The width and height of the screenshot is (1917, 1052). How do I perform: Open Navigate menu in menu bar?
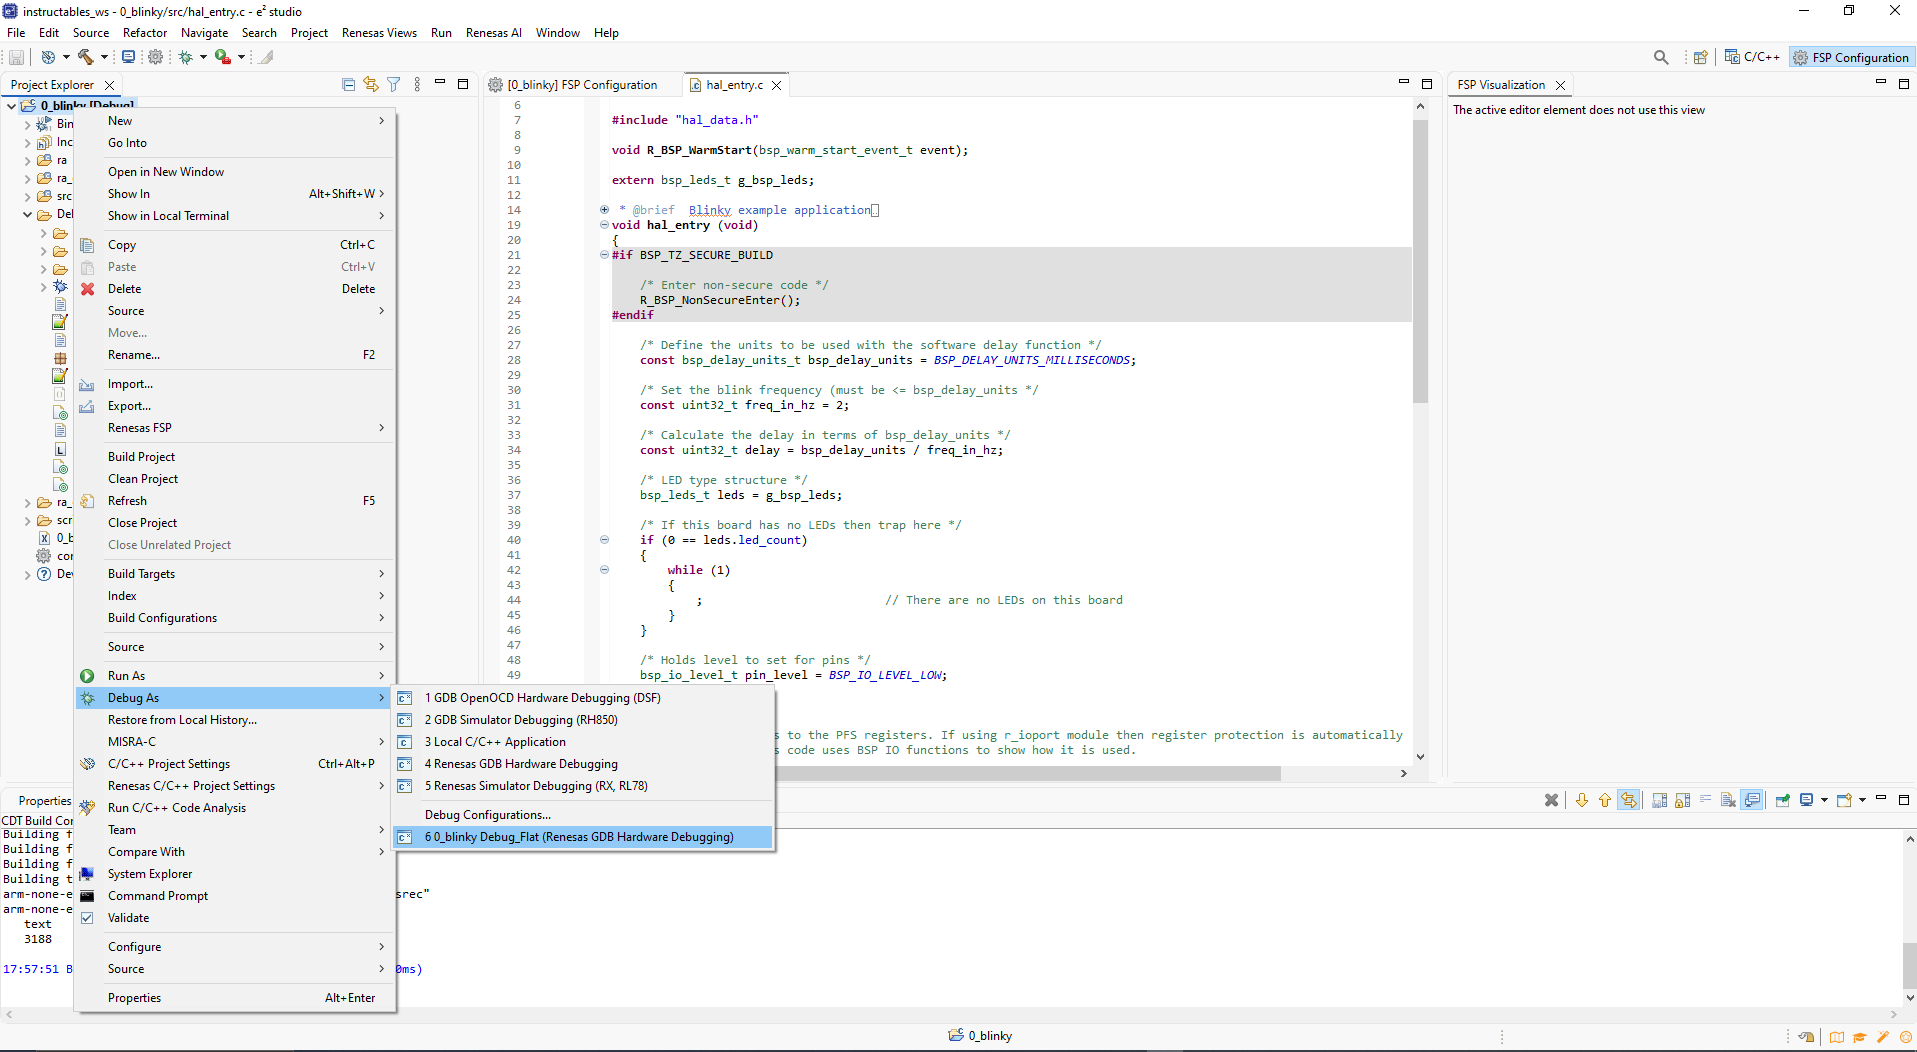pos(204,33)
